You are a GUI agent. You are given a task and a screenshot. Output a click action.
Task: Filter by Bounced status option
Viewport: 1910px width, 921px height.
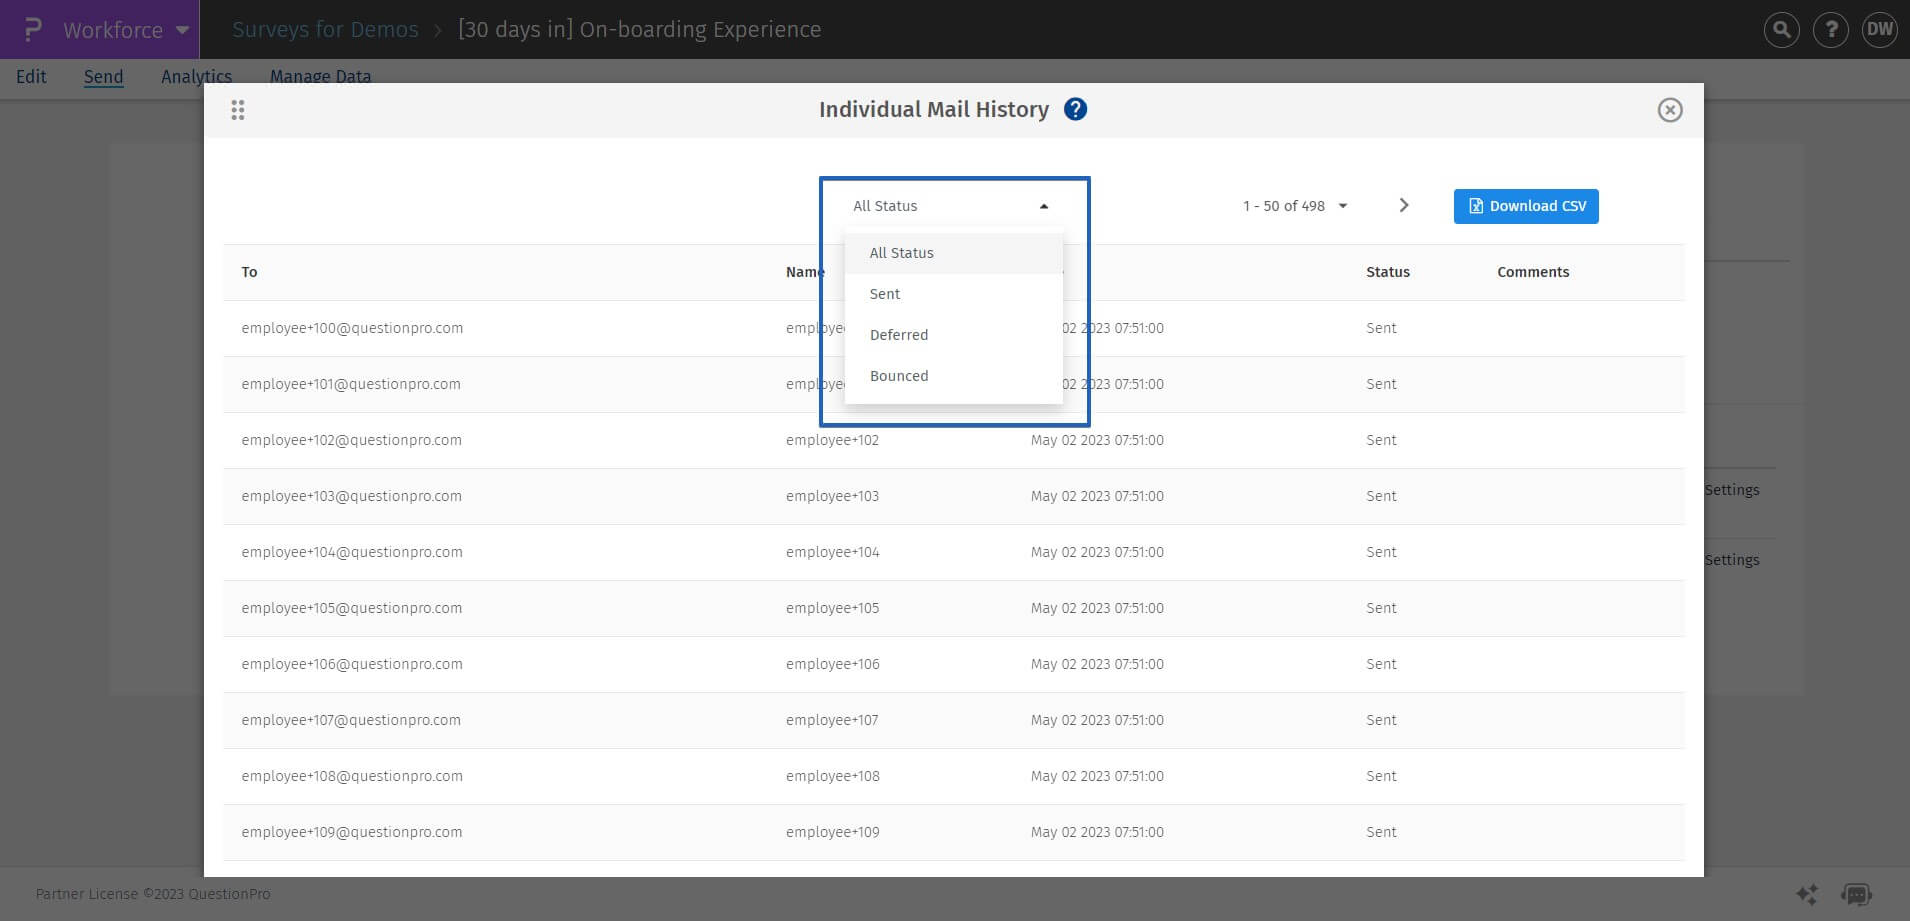(x=899, y=376)
